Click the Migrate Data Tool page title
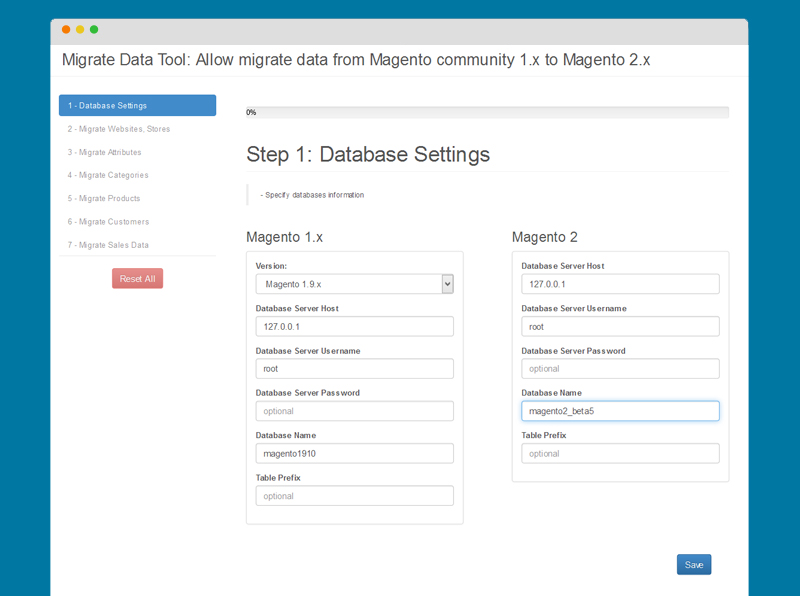Viewport: 800px width, 596px height. tap(356, 60)
